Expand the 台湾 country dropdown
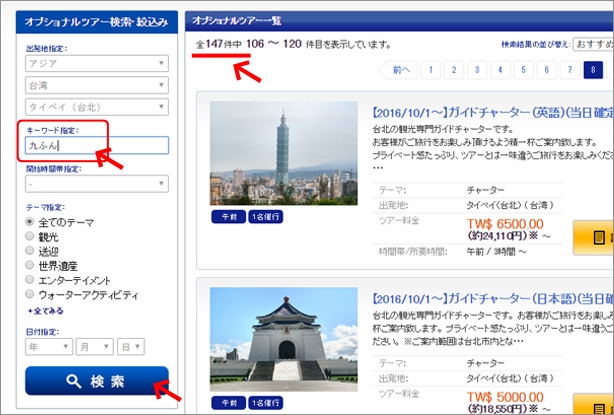 [96, 86]
